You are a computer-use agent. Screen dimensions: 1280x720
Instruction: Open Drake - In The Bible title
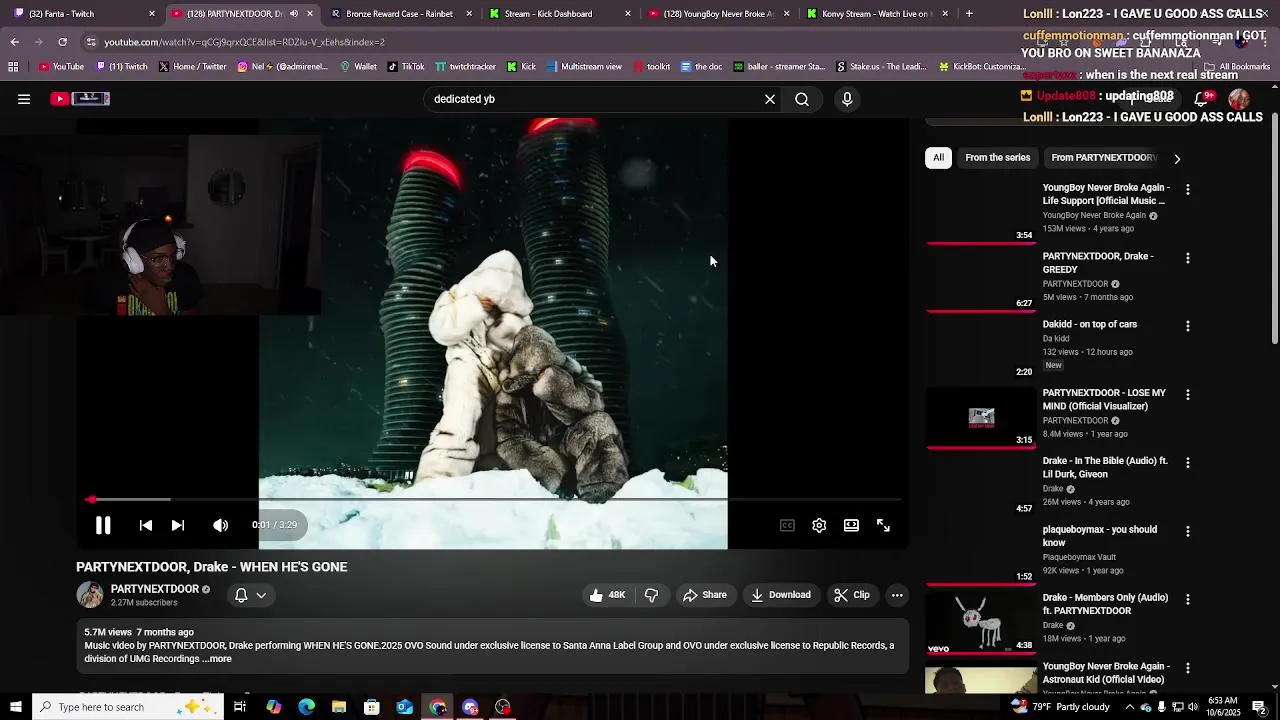[1105, 468]
